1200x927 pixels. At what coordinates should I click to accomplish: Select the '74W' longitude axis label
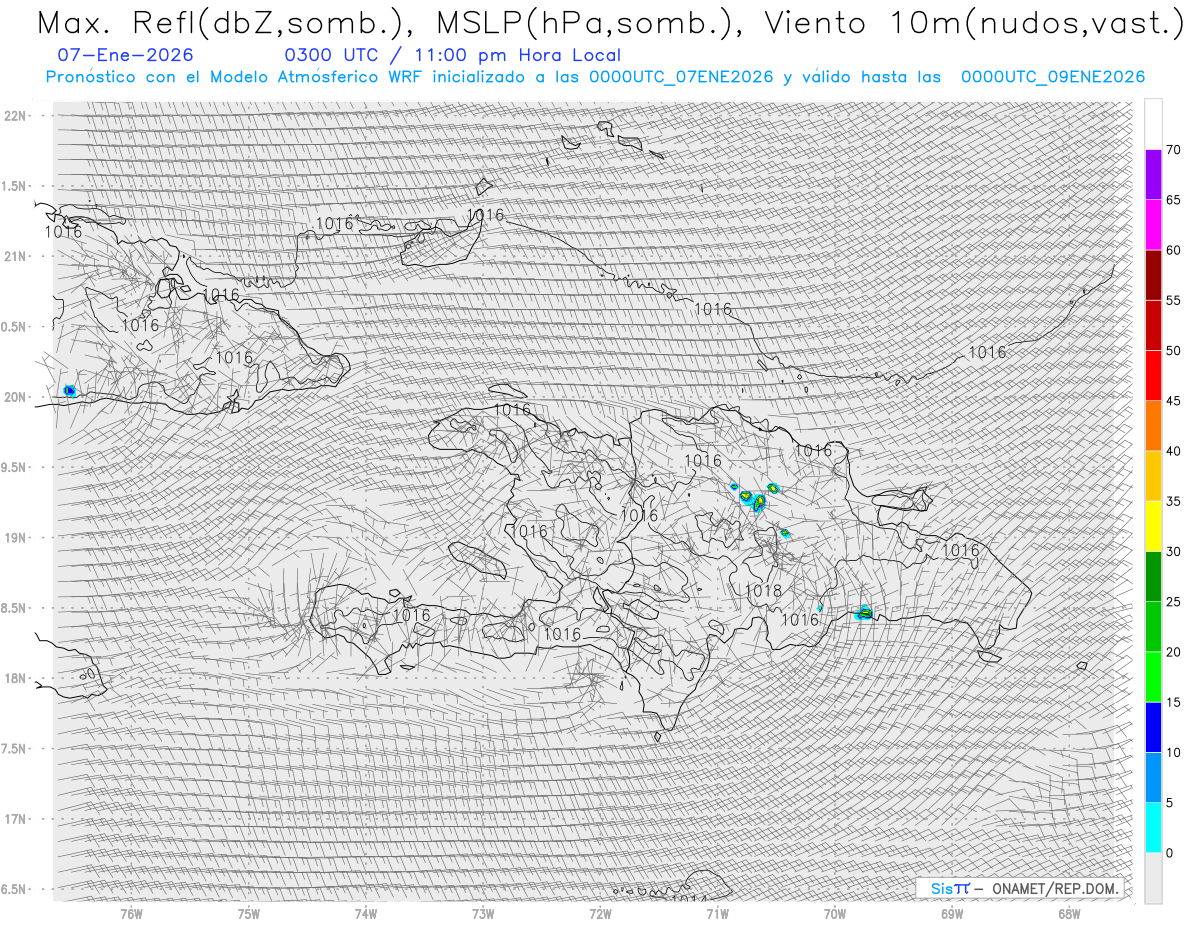366,914
